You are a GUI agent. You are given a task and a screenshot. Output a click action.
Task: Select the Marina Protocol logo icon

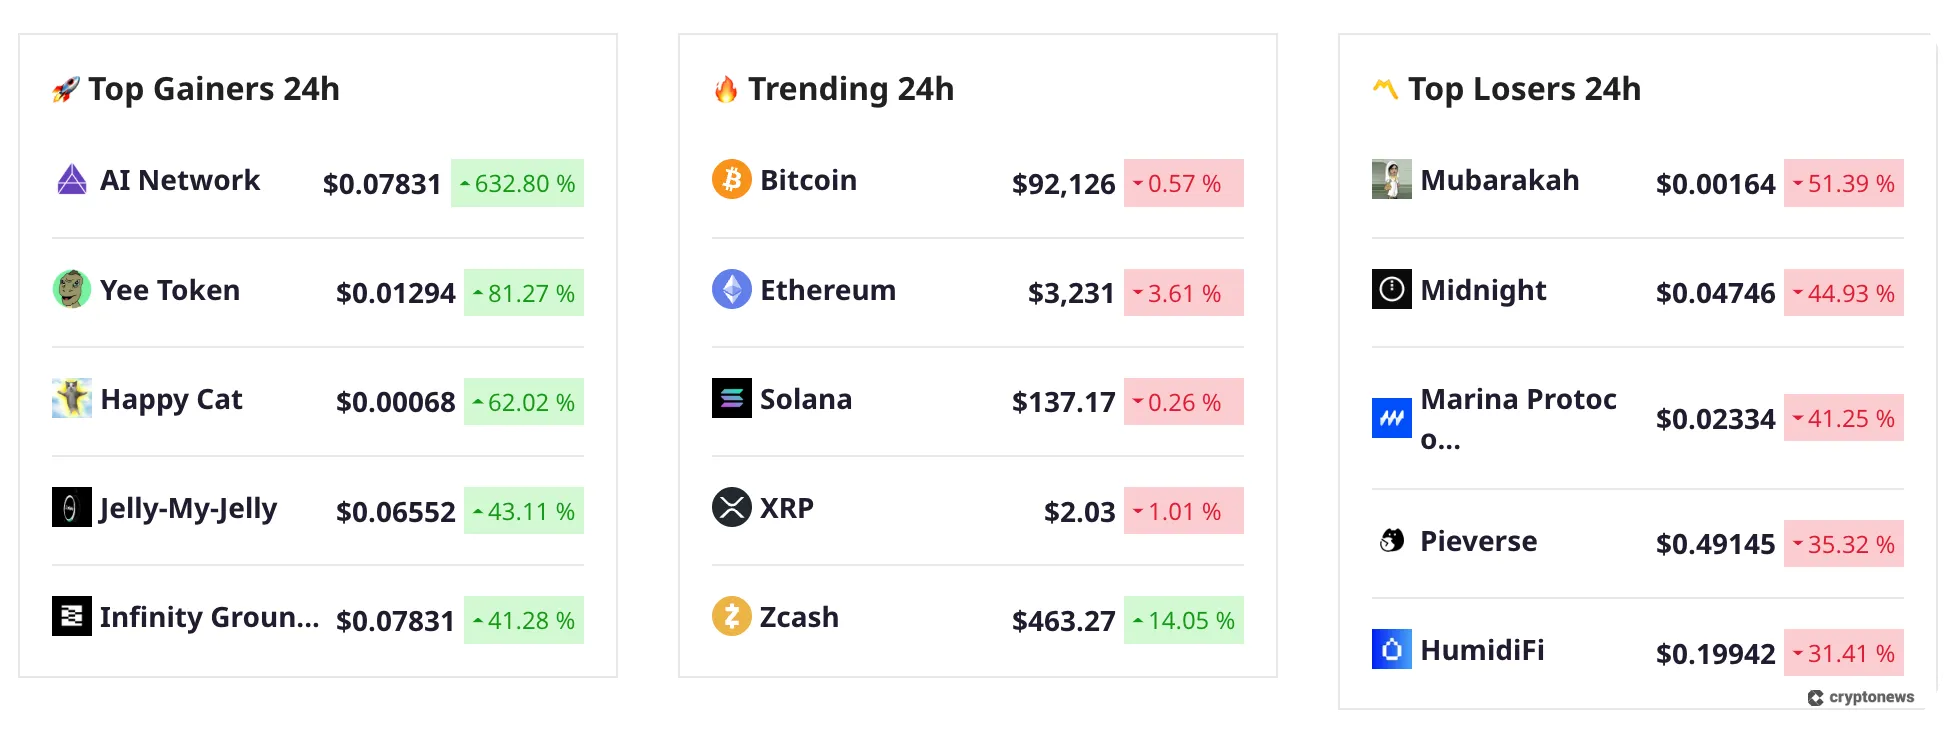[1391, 417]
